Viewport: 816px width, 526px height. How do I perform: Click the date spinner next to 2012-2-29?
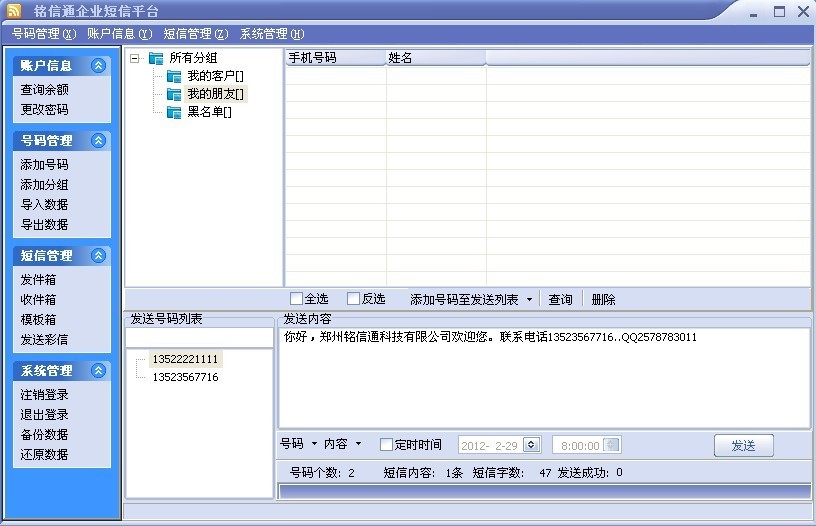[x=531, y=445]
